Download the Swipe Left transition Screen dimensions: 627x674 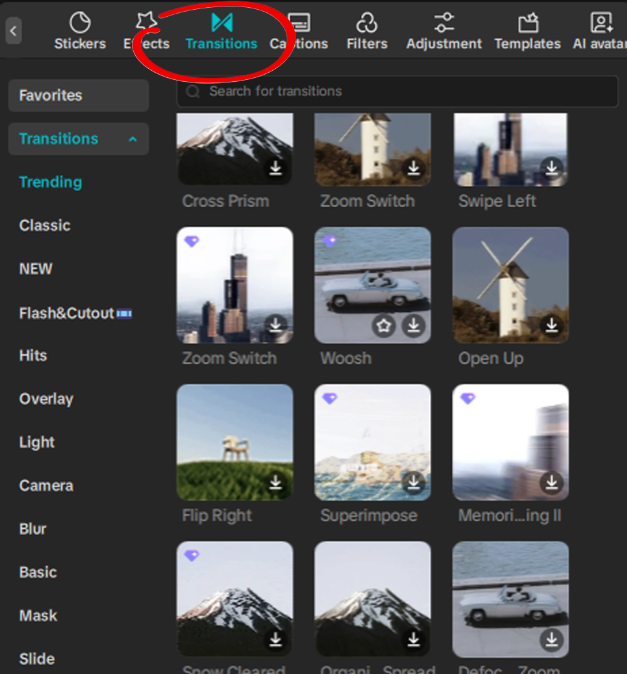click(551, 168)
